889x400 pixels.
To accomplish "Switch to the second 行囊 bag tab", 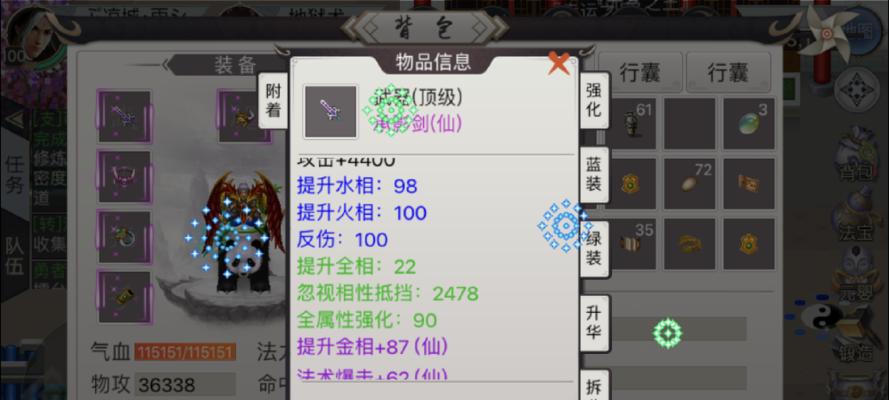I will coord(729,73).
